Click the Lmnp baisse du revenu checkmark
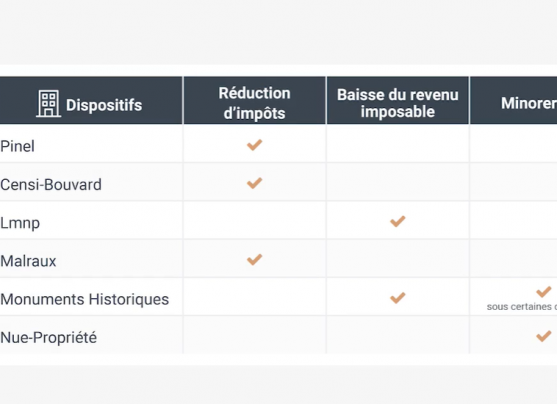 [398, 221]
